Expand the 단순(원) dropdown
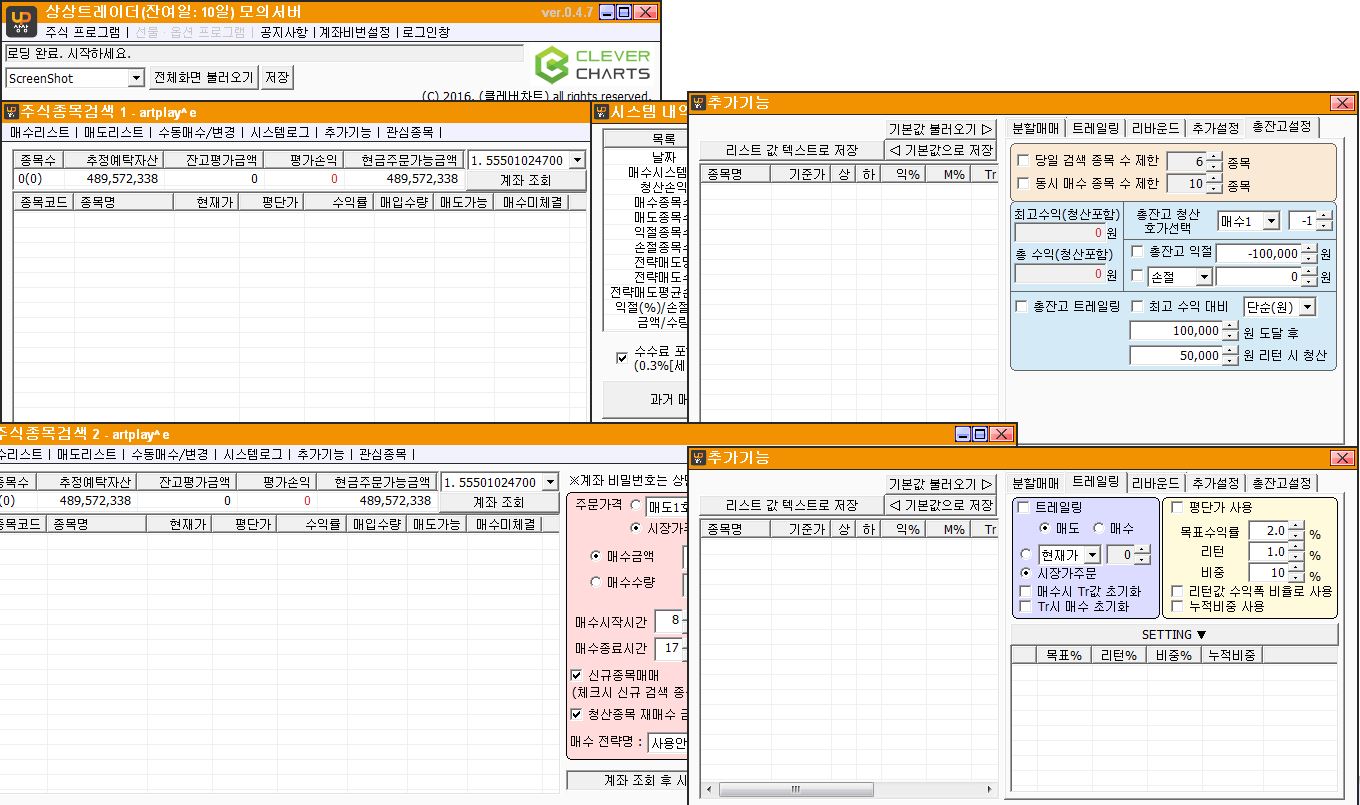 pos(1307,306)
